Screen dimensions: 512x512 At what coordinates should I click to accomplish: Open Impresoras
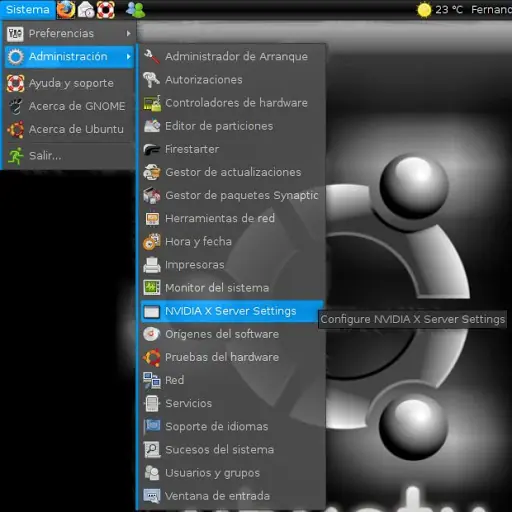click(232, 265)
